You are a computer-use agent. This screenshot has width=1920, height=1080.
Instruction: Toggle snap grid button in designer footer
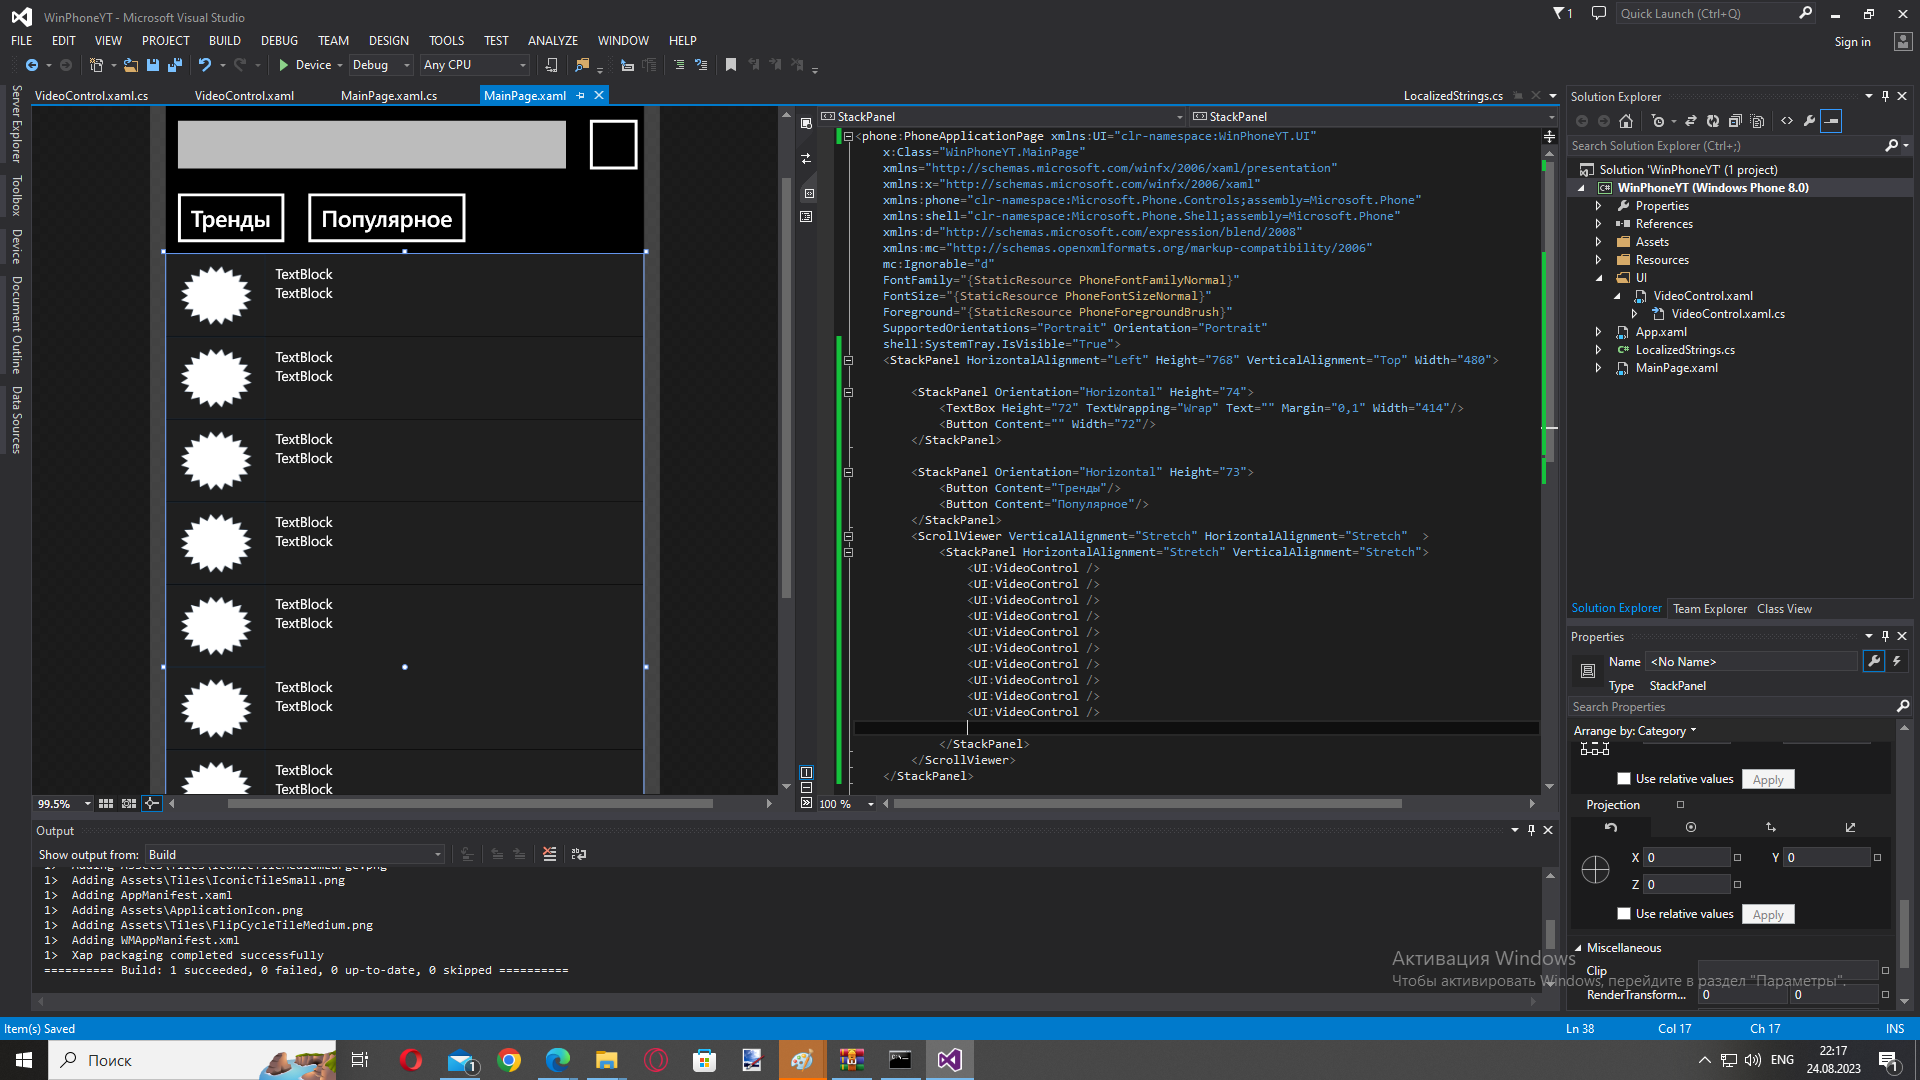point(106,804)
